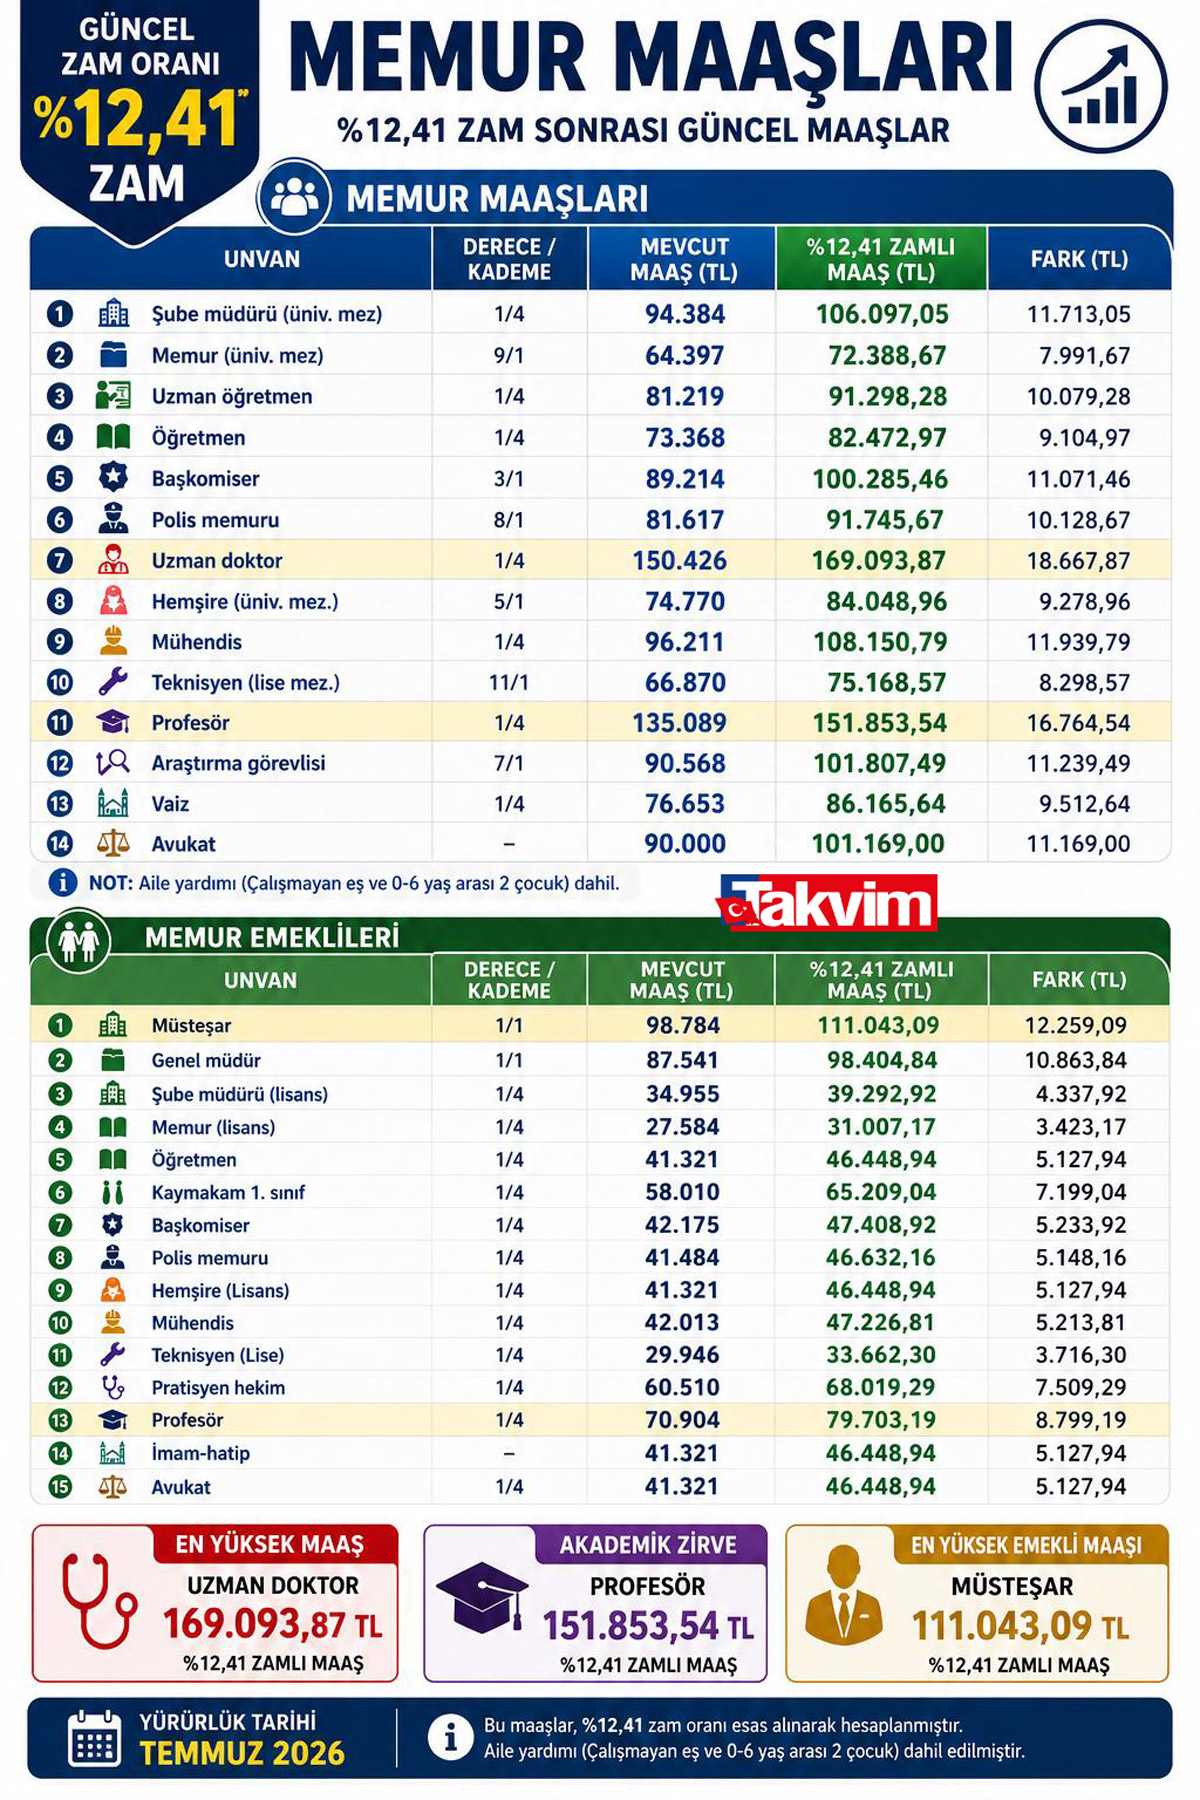
Task: Click the value 101.807,49
Action: click(x=880, y=763)
